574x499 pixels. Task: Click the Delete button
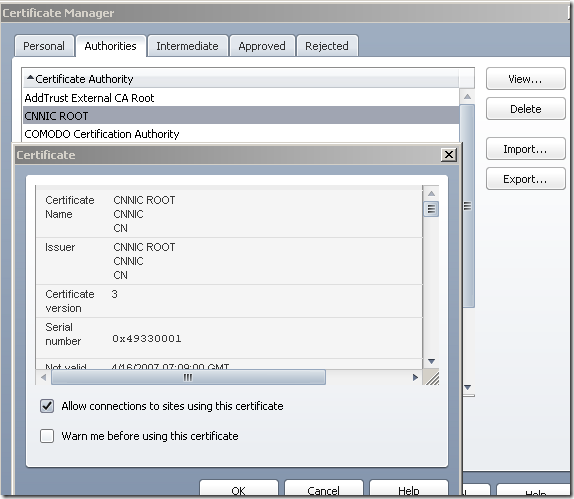tap(526, 109)
